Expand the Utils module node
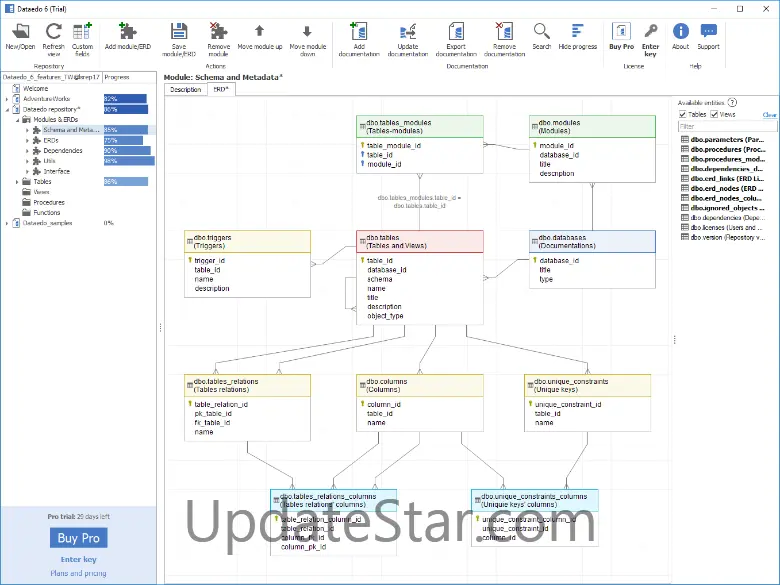Image resolution: width=780 pixels, height=585 pixels. click(x=27, y=161)
